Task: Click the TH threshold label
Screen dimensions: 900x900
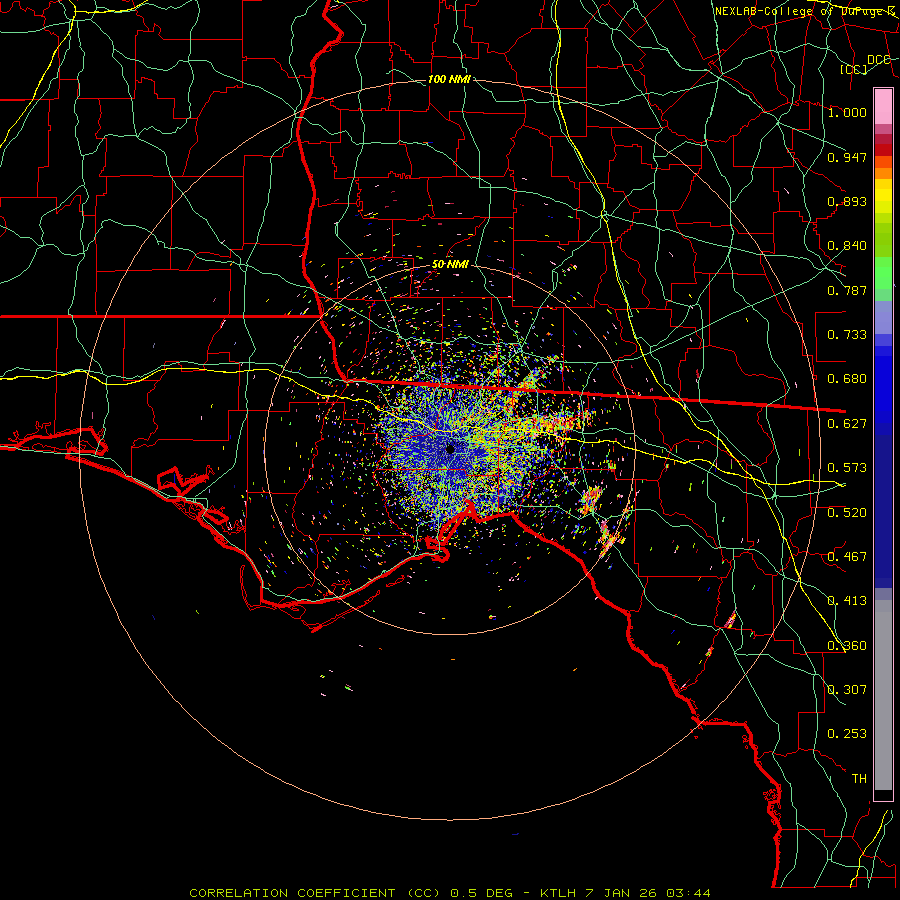Action: (x=859, y=779)
